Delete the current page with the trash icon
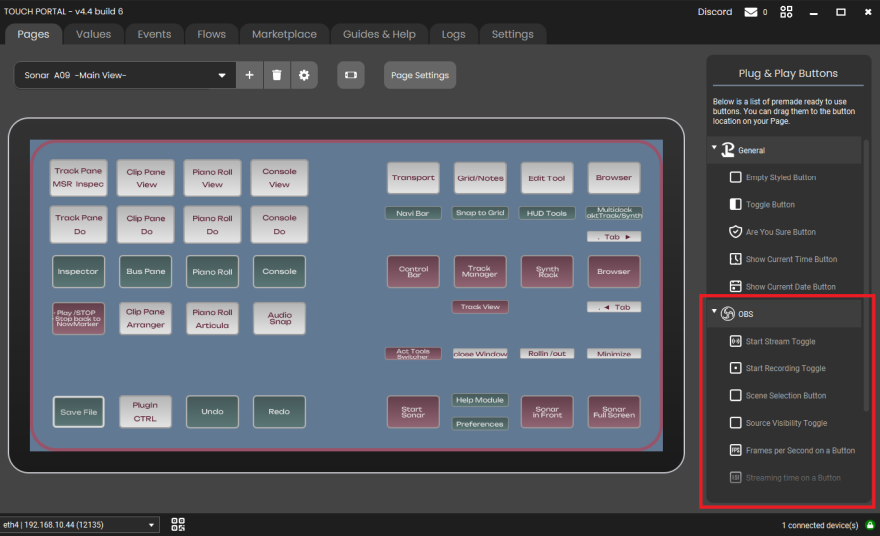Image resolution: width=880 pixels, height=536 pixels. (x=277, y=75)
